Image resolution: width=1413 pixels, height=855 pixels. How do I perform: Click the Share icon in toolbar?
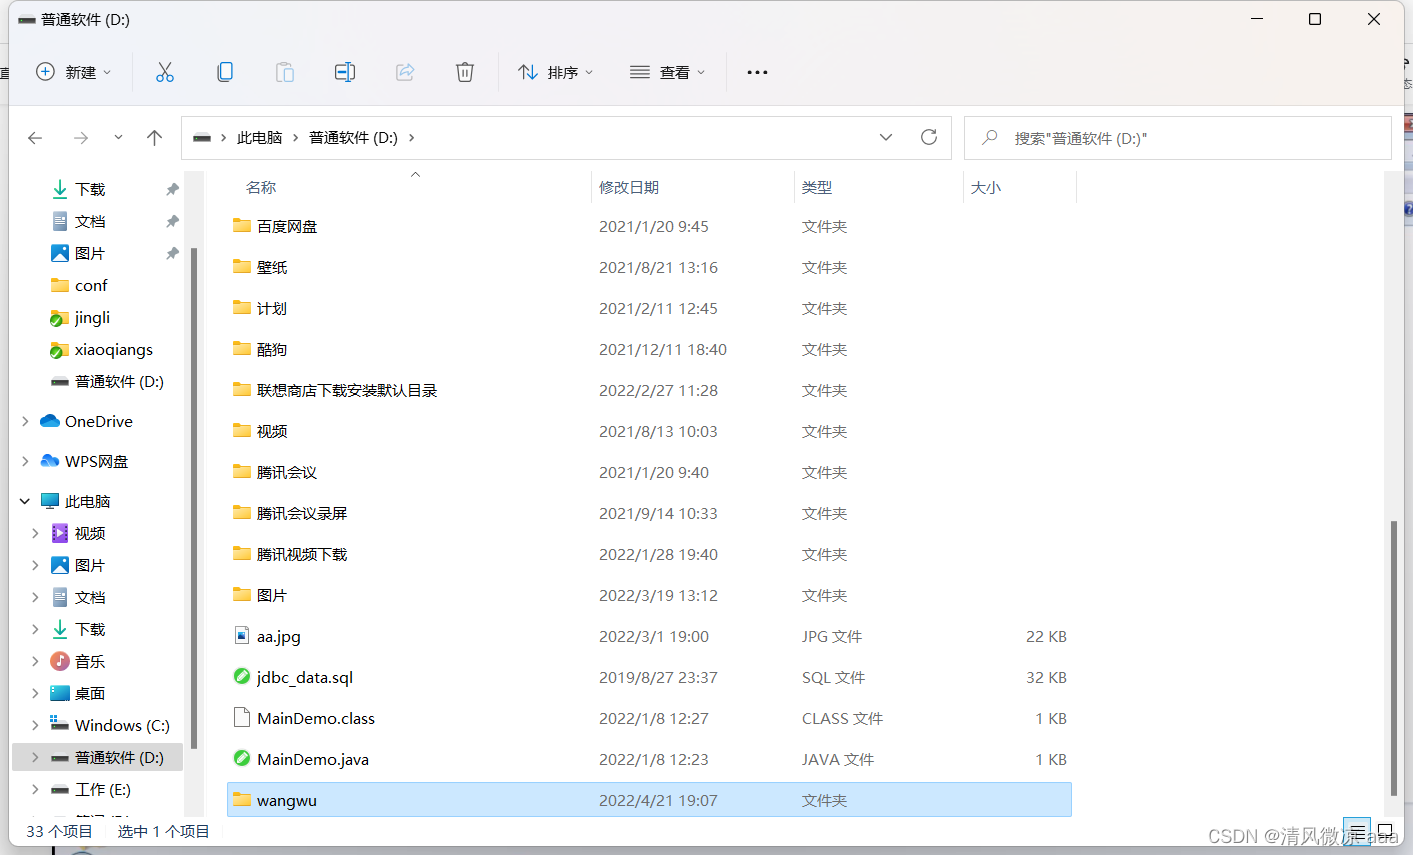(405, 72)
